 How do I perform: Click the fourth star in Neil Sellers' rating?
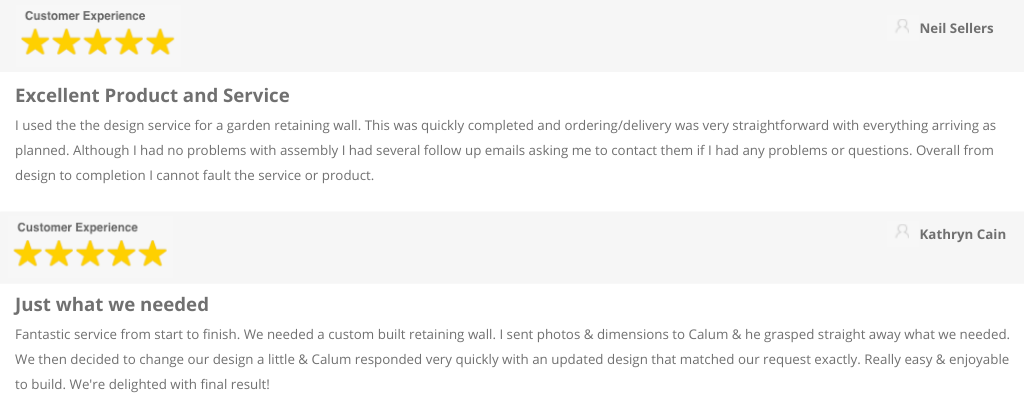pyautogui.click(x=129, y=43)
